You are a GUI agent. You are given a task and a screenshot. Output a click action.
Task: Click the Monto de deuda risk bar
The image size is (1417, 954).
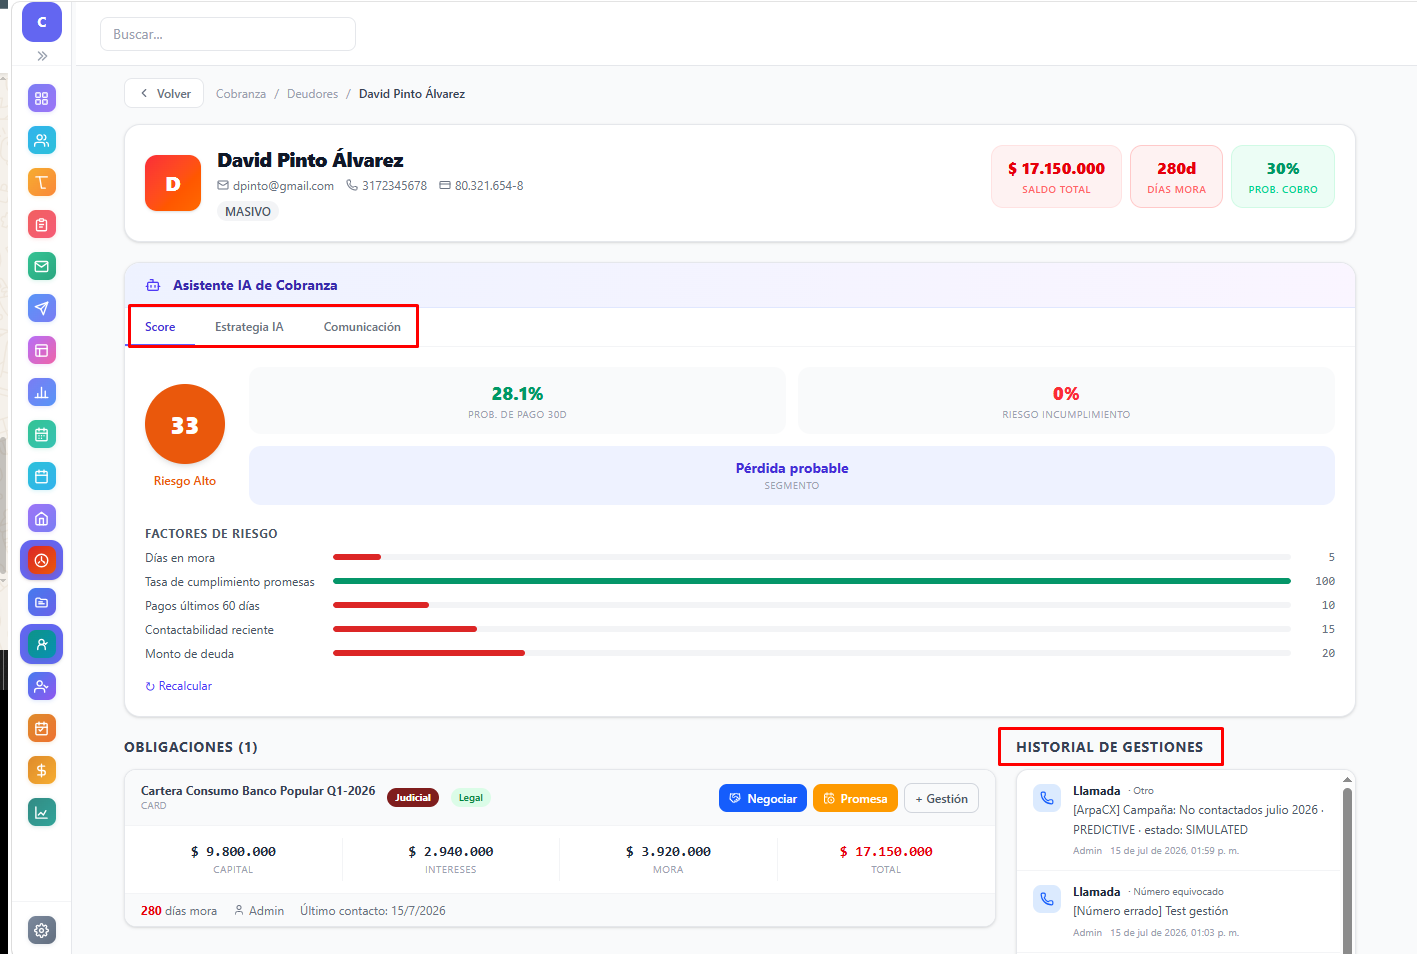(x=812, y=653)
